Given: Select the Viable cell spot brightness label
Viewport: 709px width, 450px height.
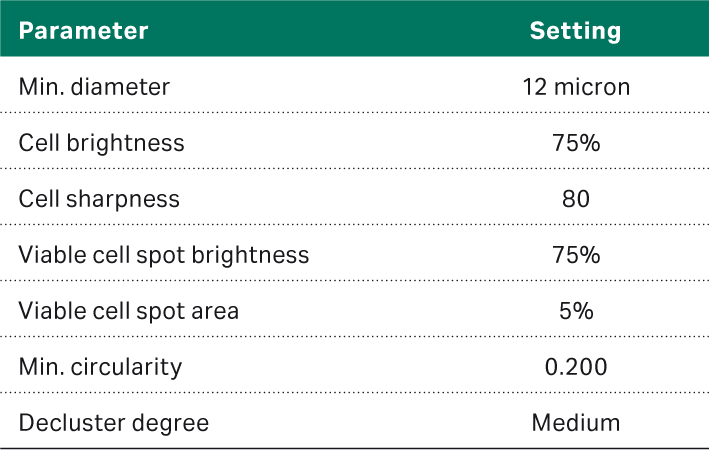Looking at the screenshot, I should click(164, 255).
